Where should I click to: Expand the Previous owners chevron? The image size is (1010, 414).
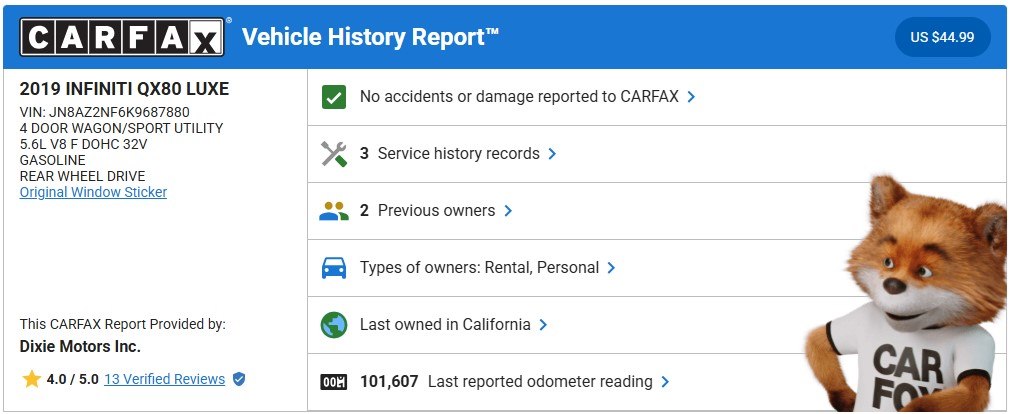[508, 211]
